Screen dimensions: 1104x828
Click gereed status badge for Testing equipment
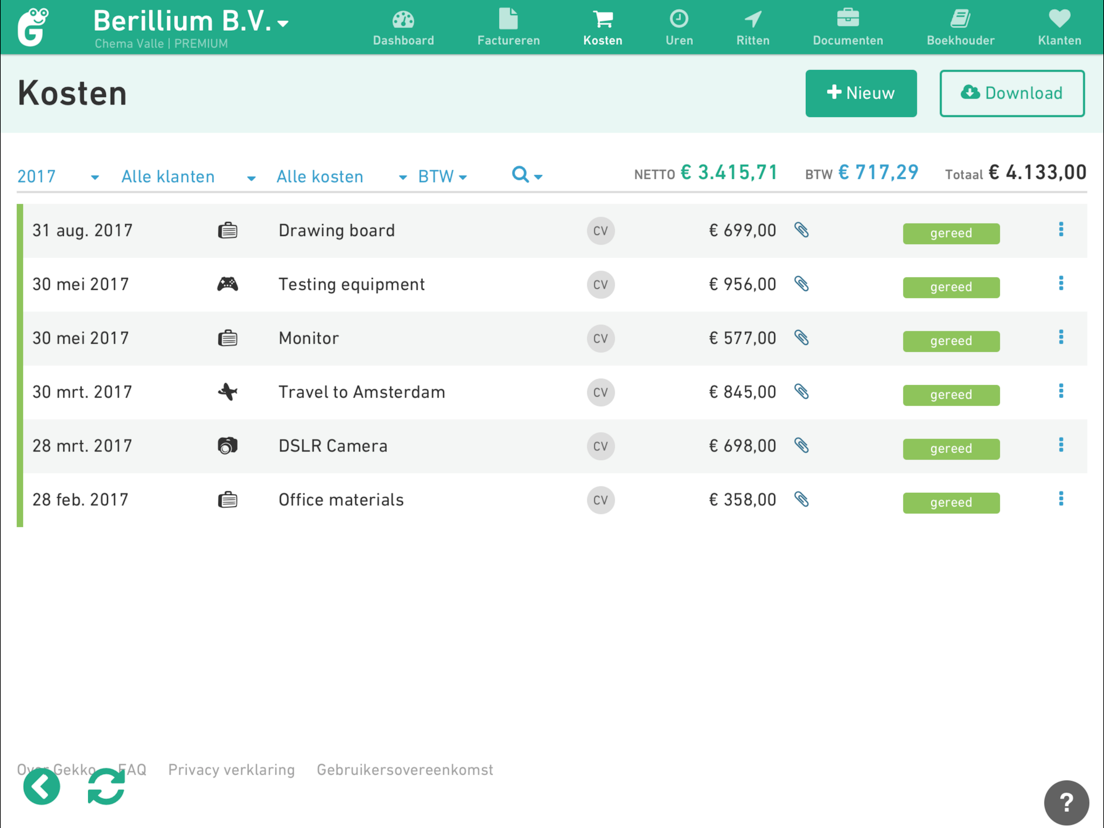(x=951, y=287)
